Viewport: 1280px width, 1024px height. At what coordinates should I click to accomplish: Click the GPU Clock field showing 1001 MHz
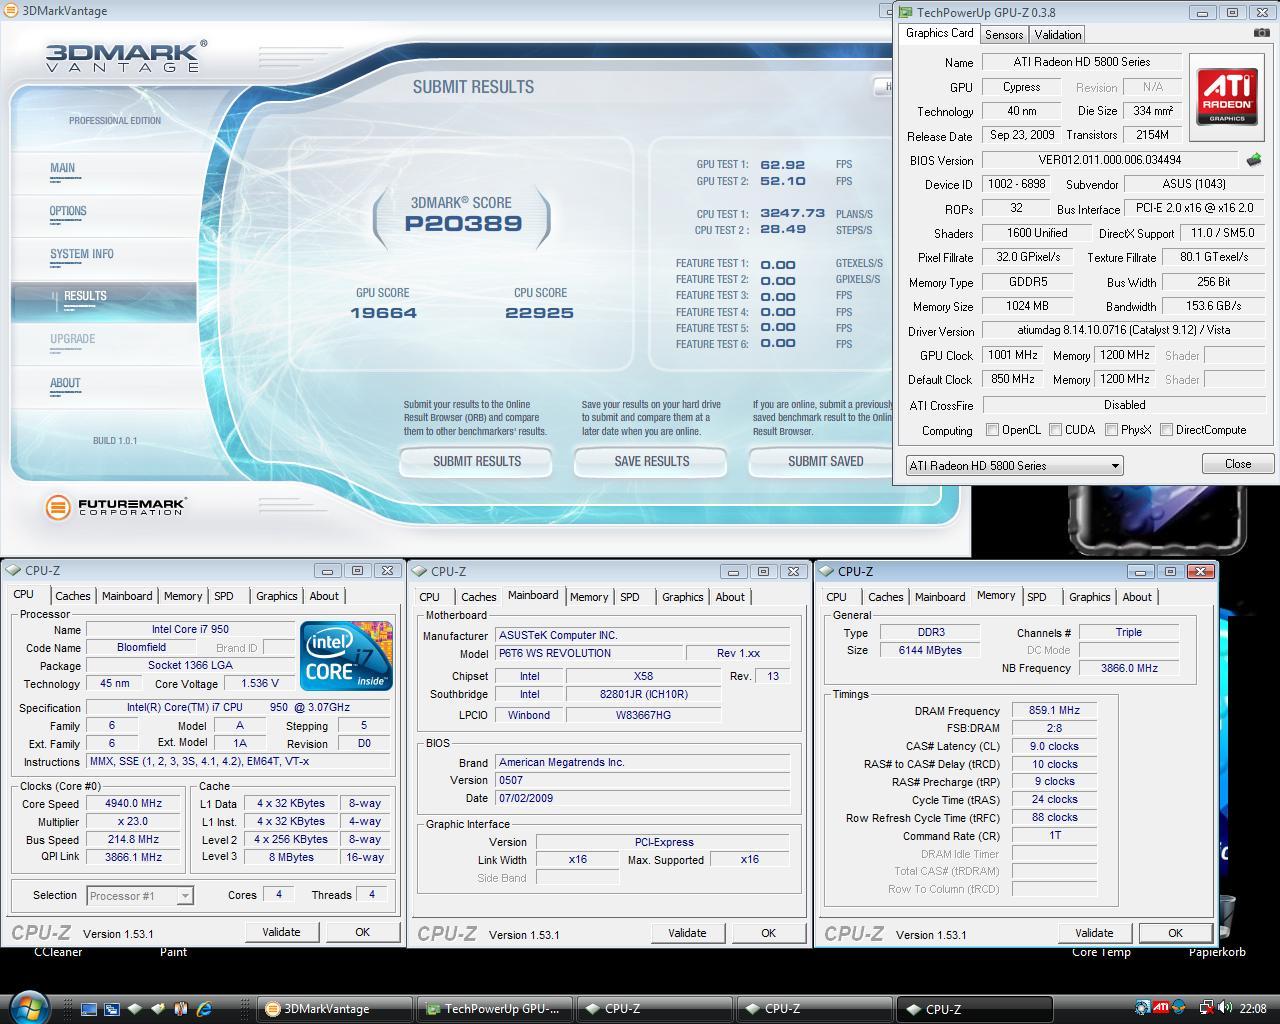(1013, 355)
